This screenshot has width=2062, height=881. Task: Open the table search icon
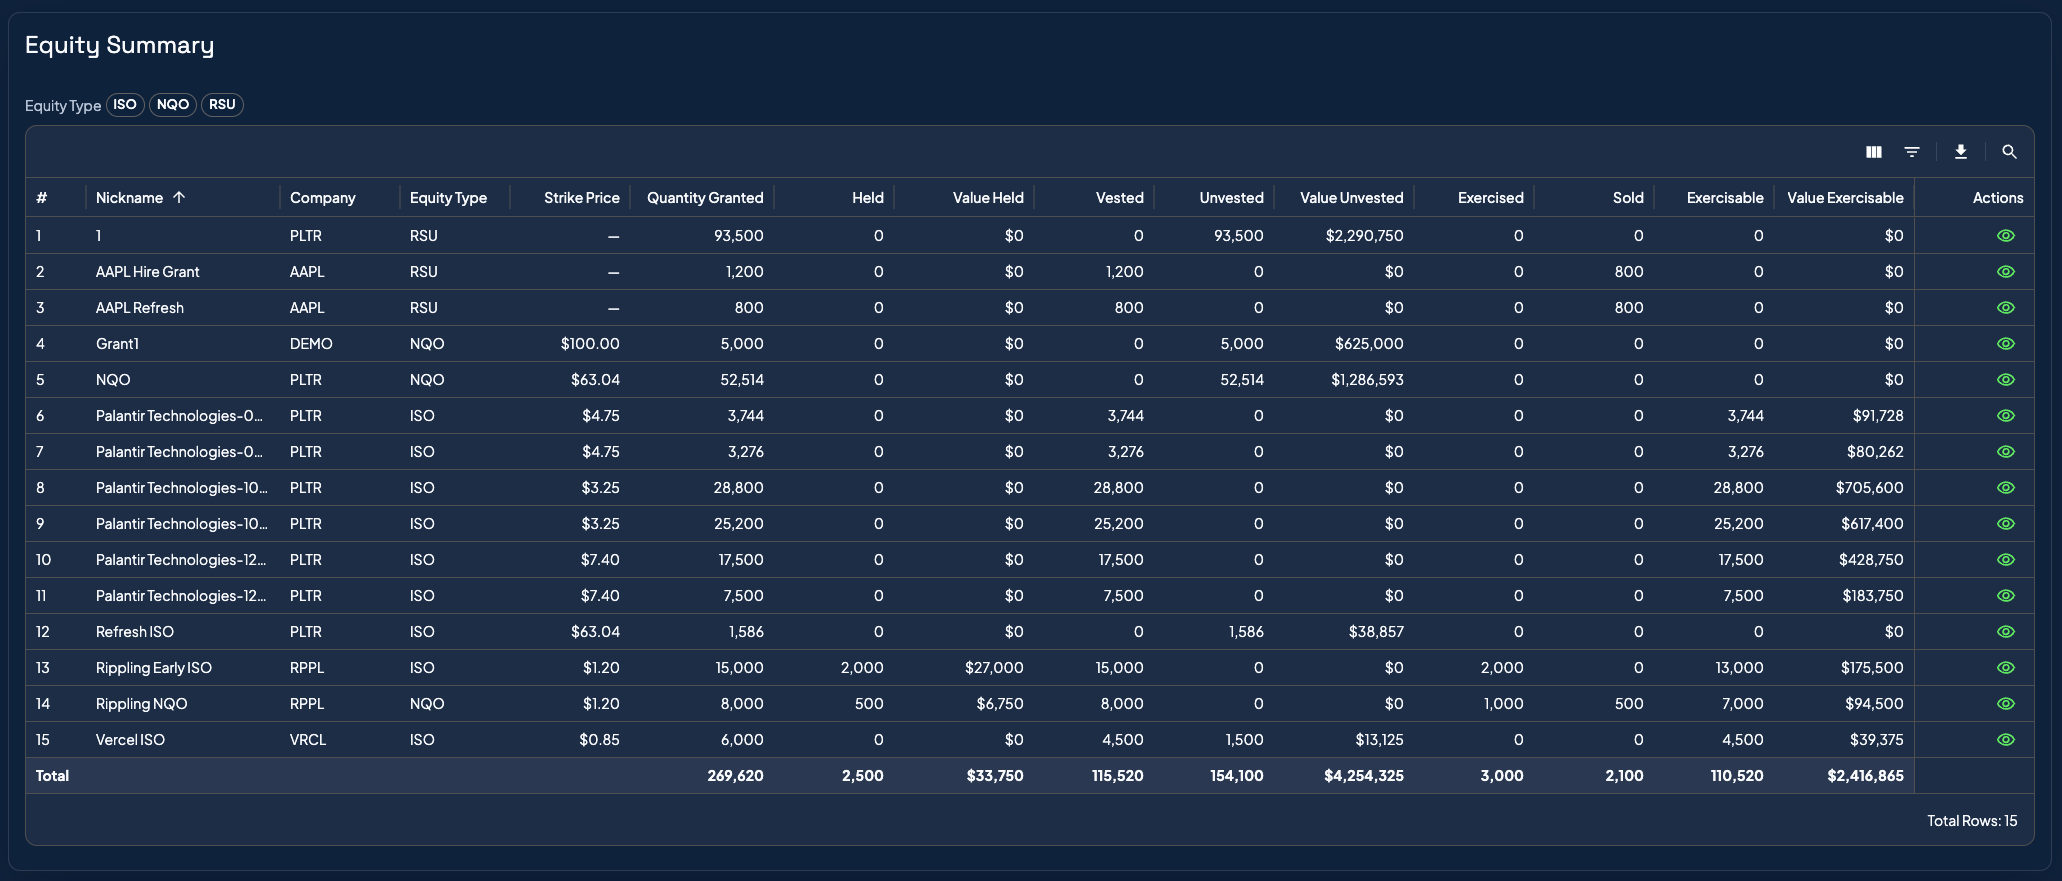coord(2009,152)
